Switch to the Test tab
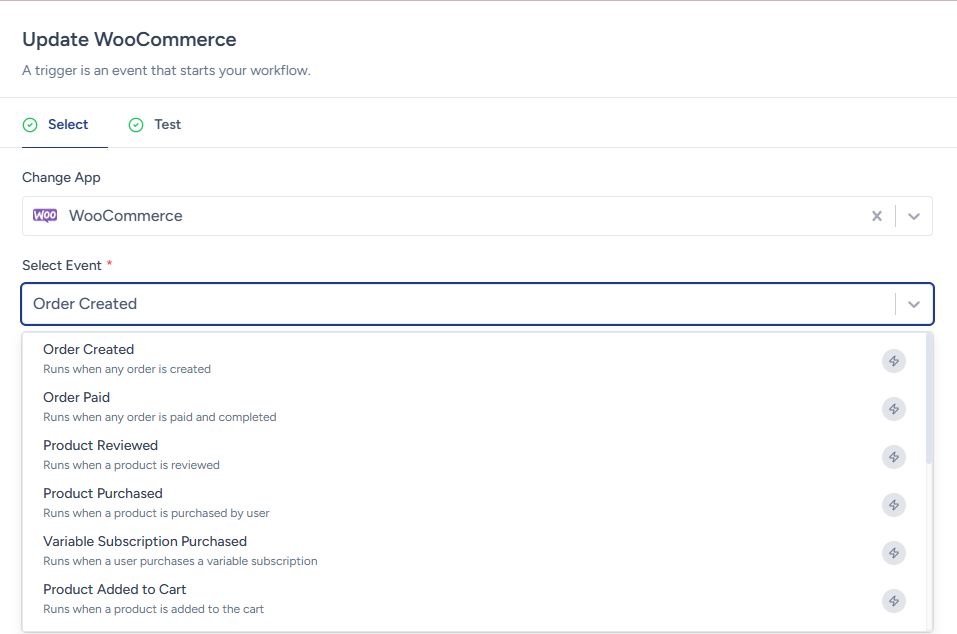This screenshot has height=634, width=957. (167, 125)
